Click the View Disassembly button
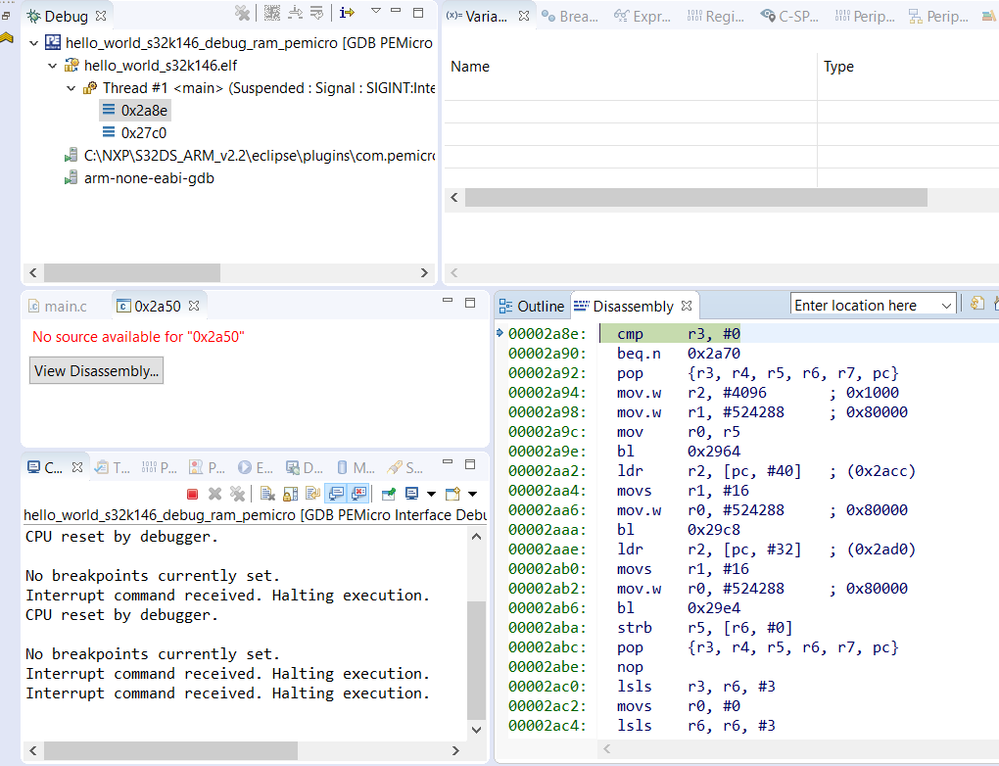Image resolution: width=999 pixels, height=766 pixels. pos(96,371)
